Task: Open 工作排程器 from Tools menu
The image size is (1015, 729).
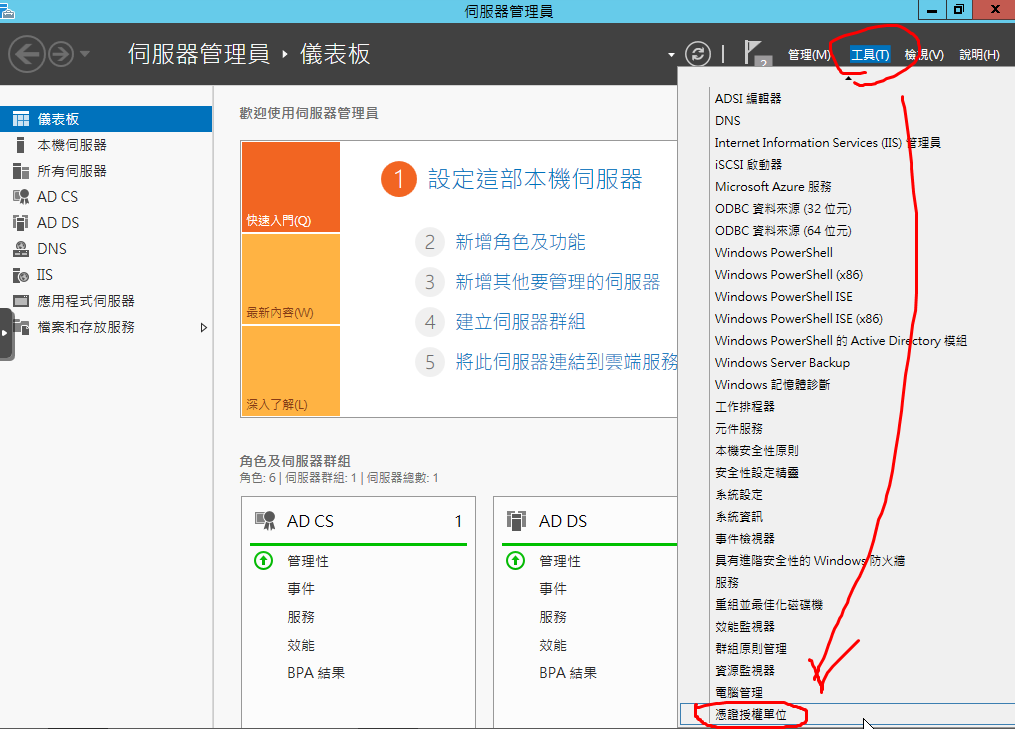Action: (744, 407)
